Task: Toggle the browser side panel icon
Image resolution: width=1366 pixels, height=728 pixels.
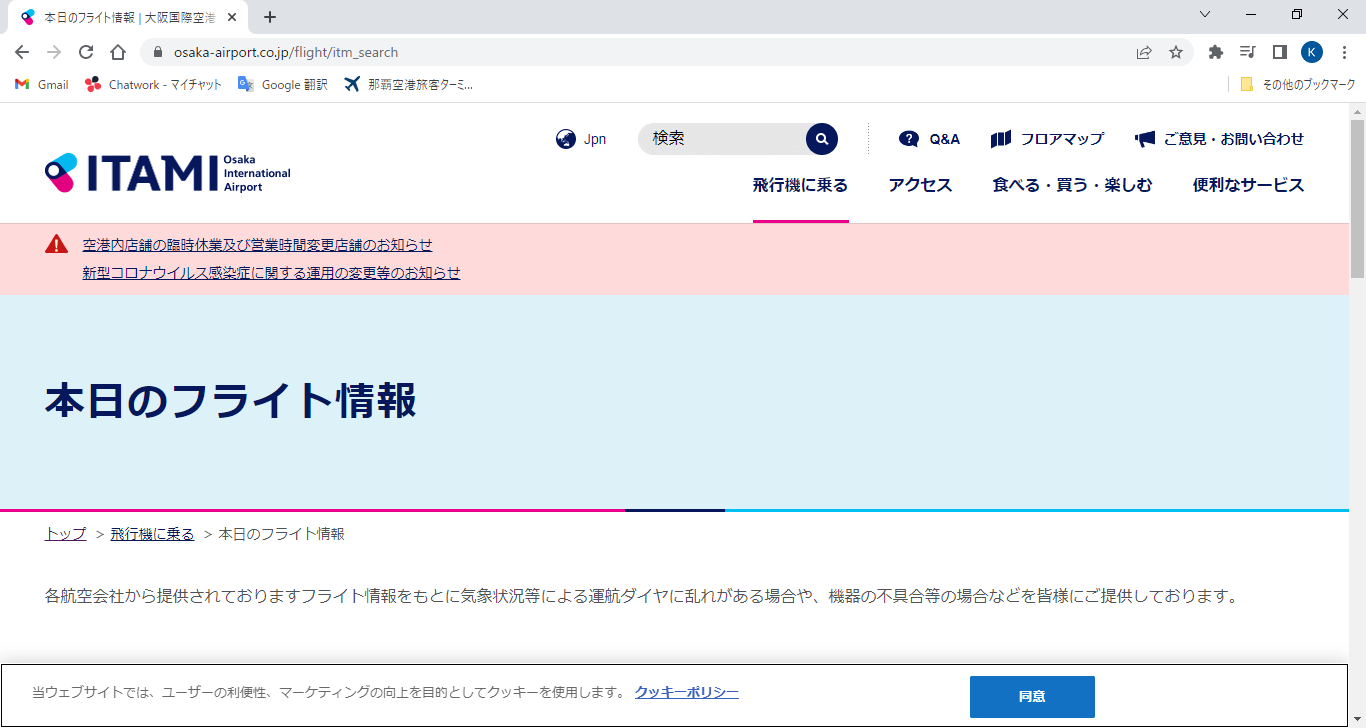Action: (x=1279, y=52)
